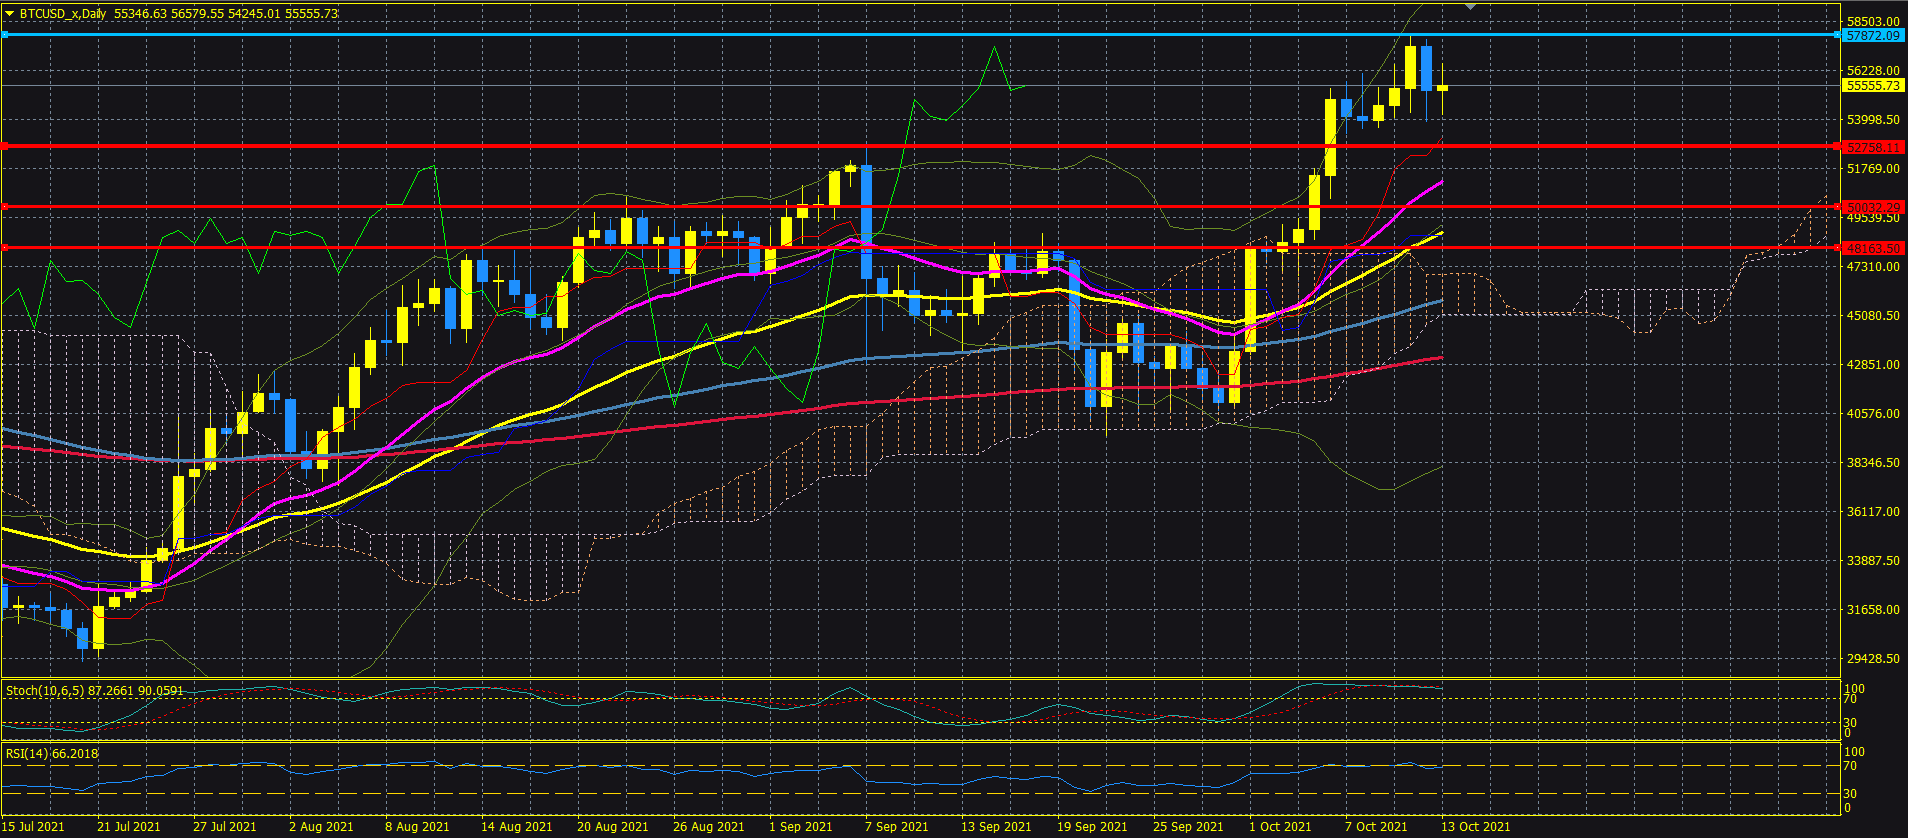The width and height of the screenshot is (1908, 838).
Task: Select the 48163.50 red line left handle
Action: coord(5,248)
